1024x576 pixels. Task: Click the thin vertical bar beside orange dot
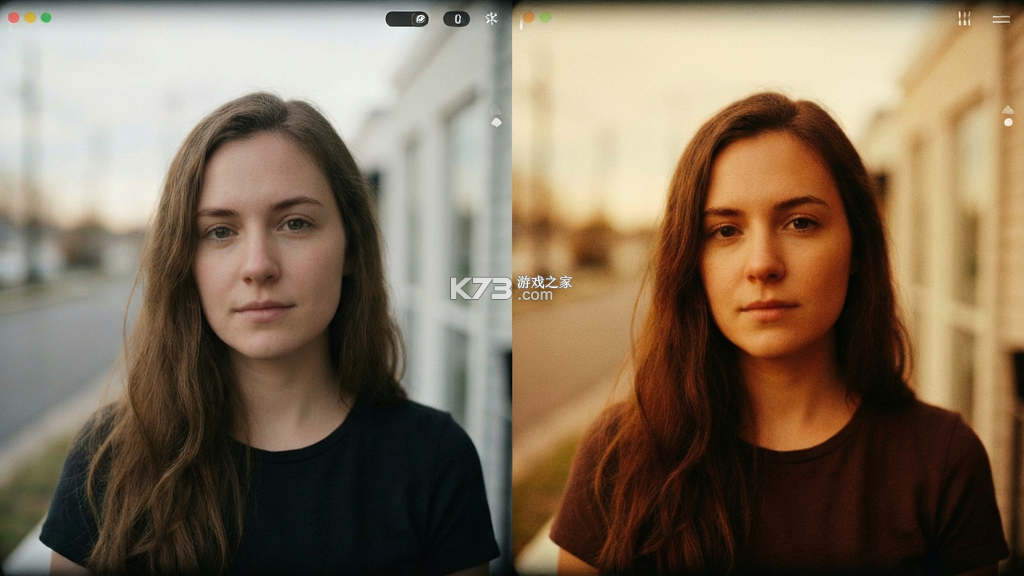click(520, 23)
